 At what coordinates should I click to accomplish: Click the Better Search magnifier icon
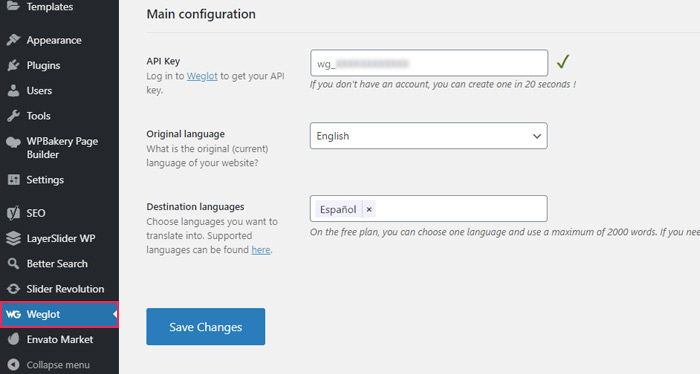point(13,264)
